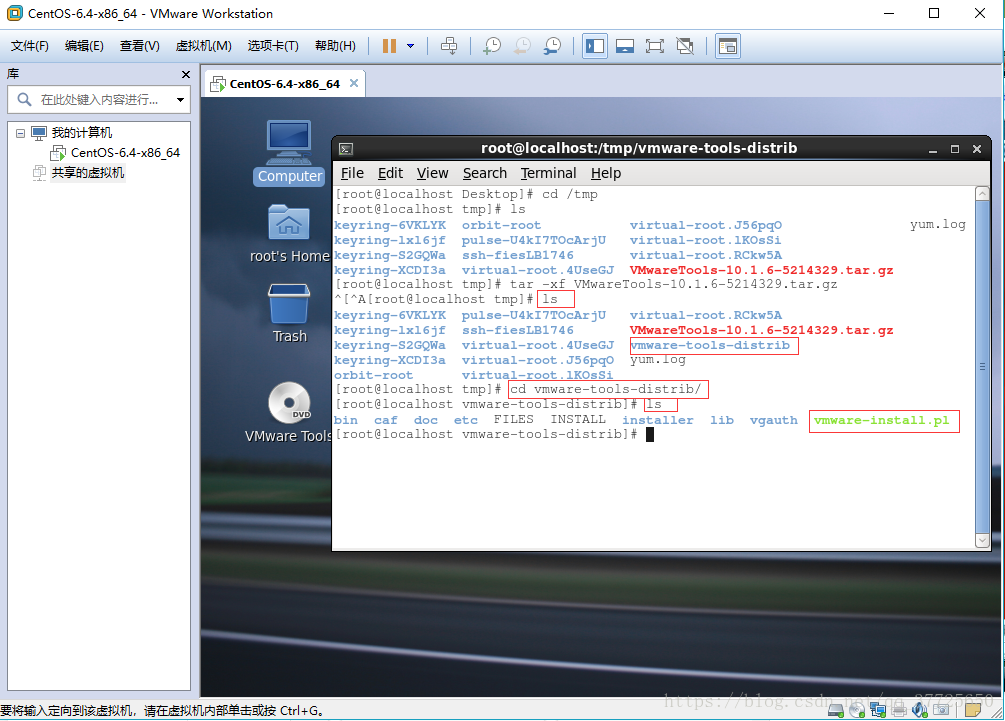This screenshot has height=721, width=1005.
Task: Select the root's Home folder icon
Action: click(x=289, y=234)
